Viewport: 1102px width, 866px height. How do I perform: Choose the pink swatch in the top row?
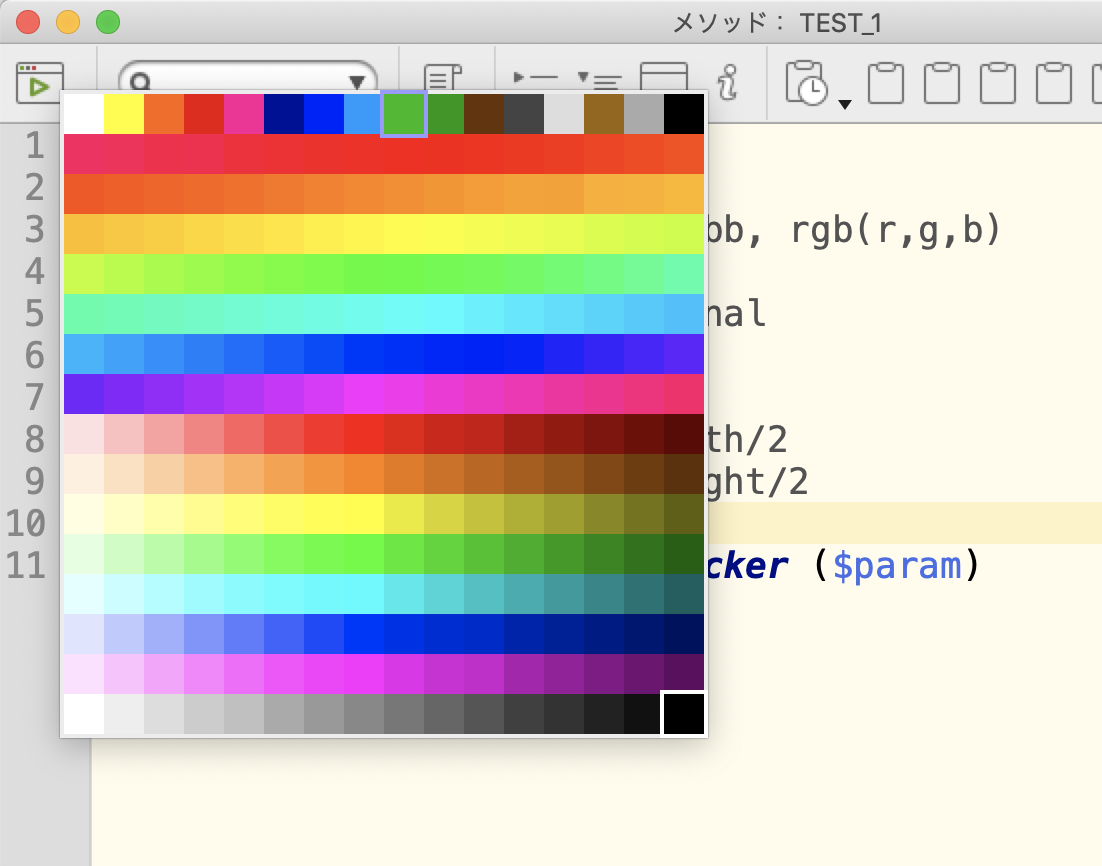(245, 113)
